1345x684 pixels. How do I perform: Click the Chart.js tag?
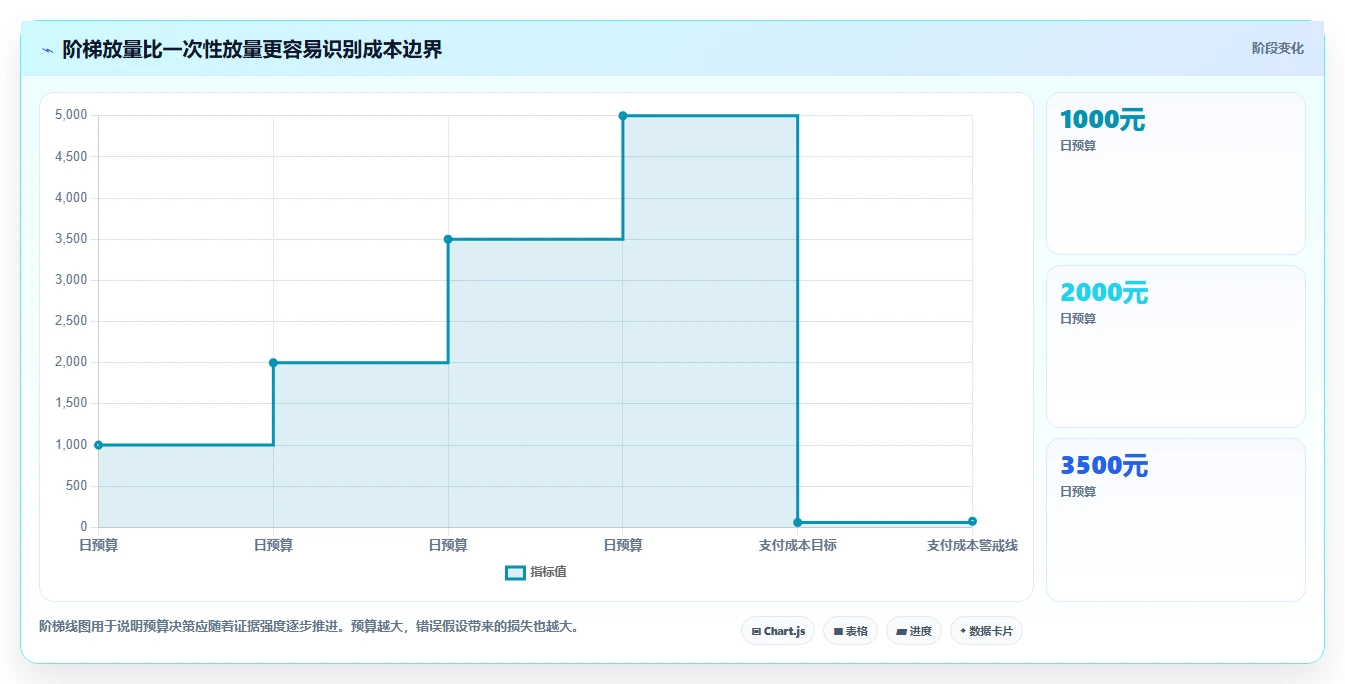click(x=778, y=631)
